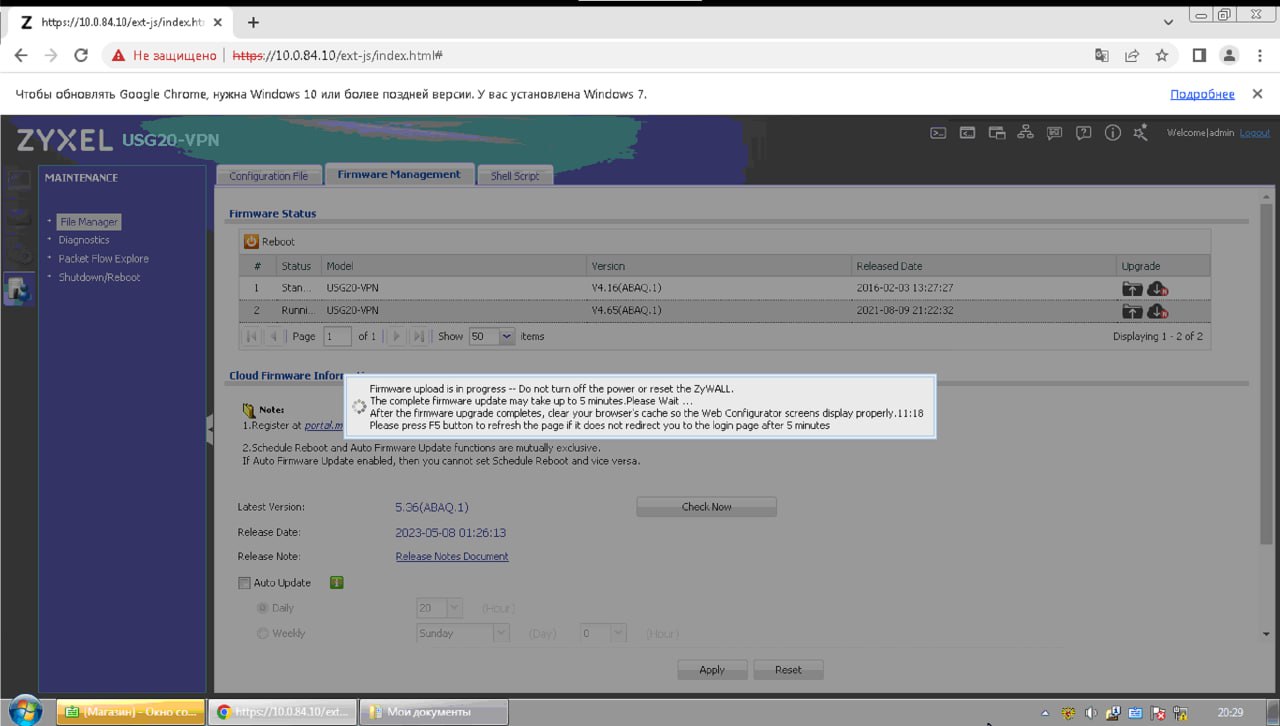Click the page number input field

338,337
